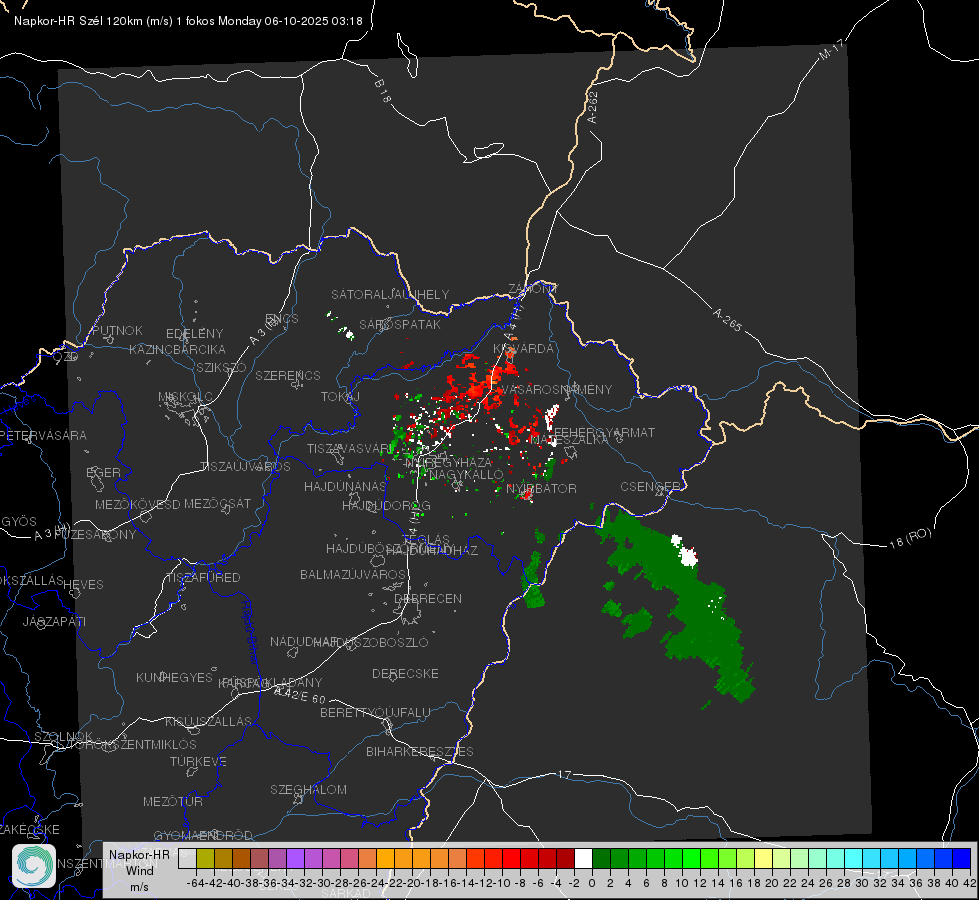This screenshot has height=900, width=979.
Task: Select the dark green swatch above 0
Action: (601, 858)
